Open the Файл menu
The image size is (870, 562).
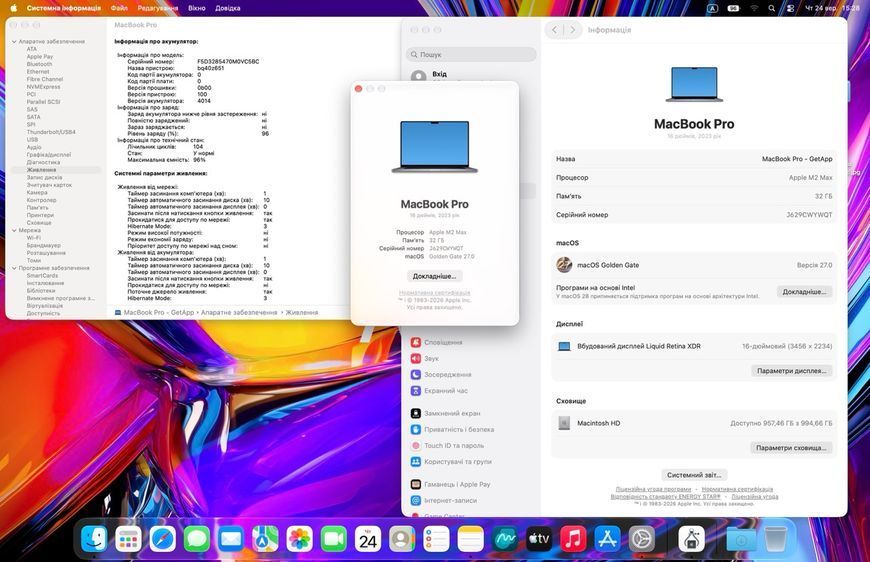(119, 8)
